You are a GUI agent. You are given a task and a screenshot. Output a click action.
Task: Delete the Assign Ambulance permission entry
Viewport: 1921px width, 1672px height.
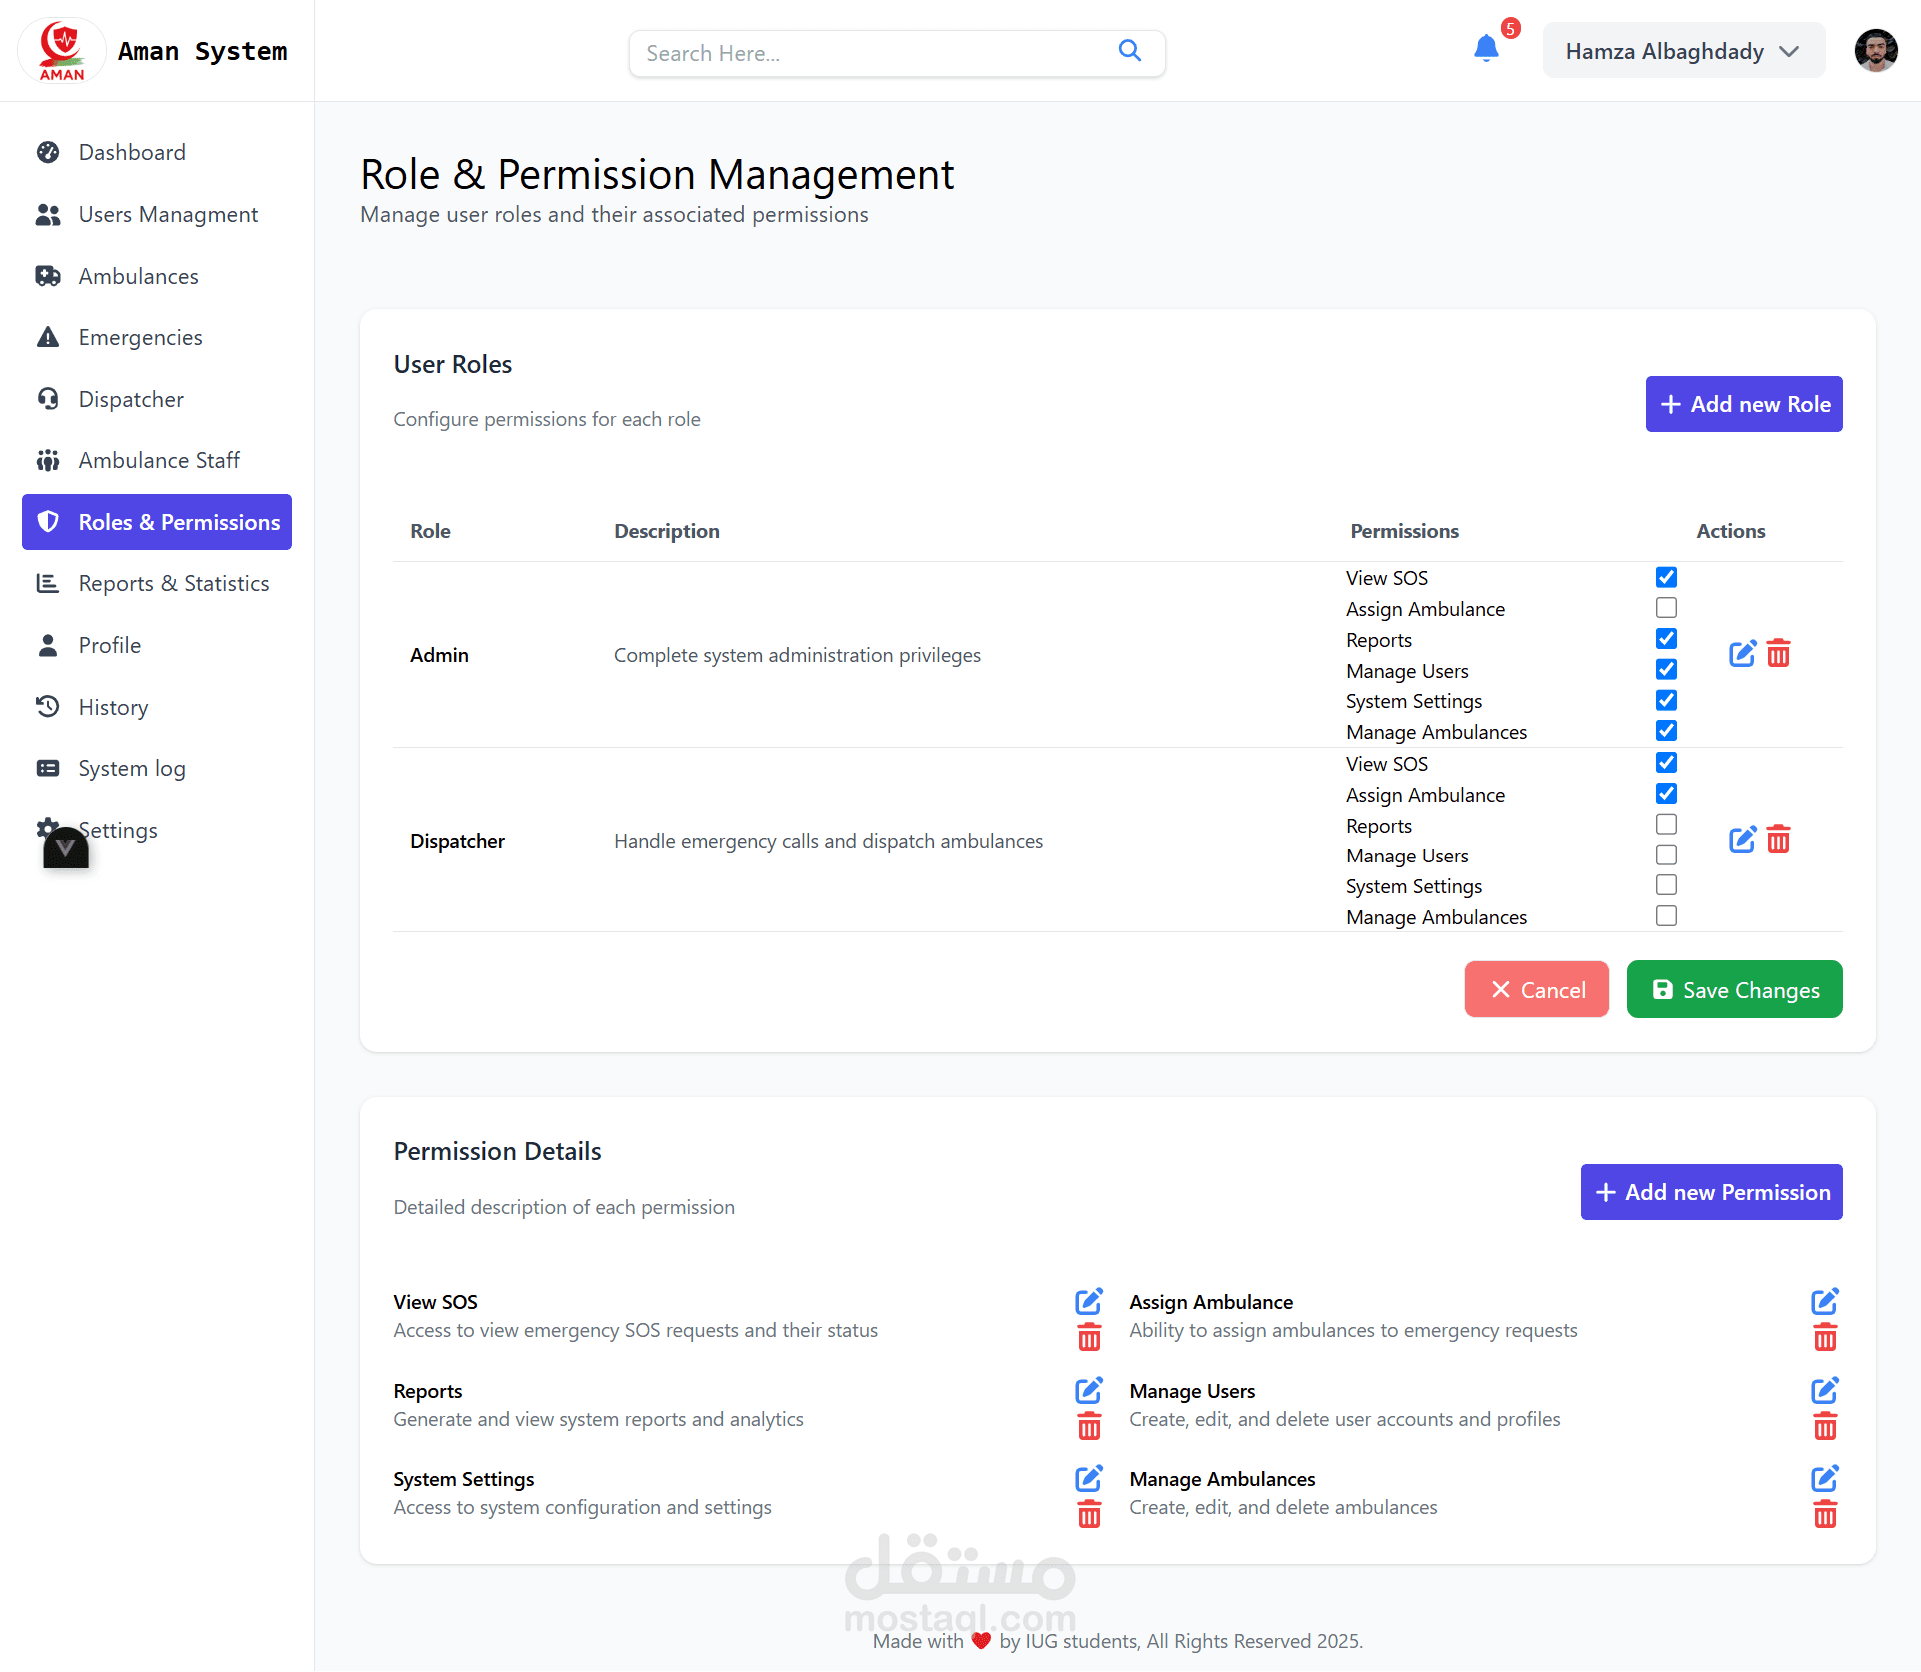(1825, 1338)
